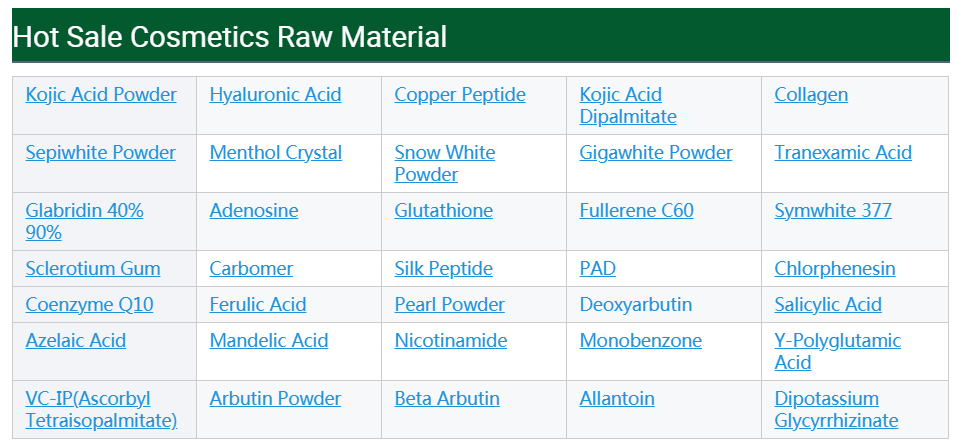
Task: Open the Sclerotium Gum link
Action: coord(92,269)
